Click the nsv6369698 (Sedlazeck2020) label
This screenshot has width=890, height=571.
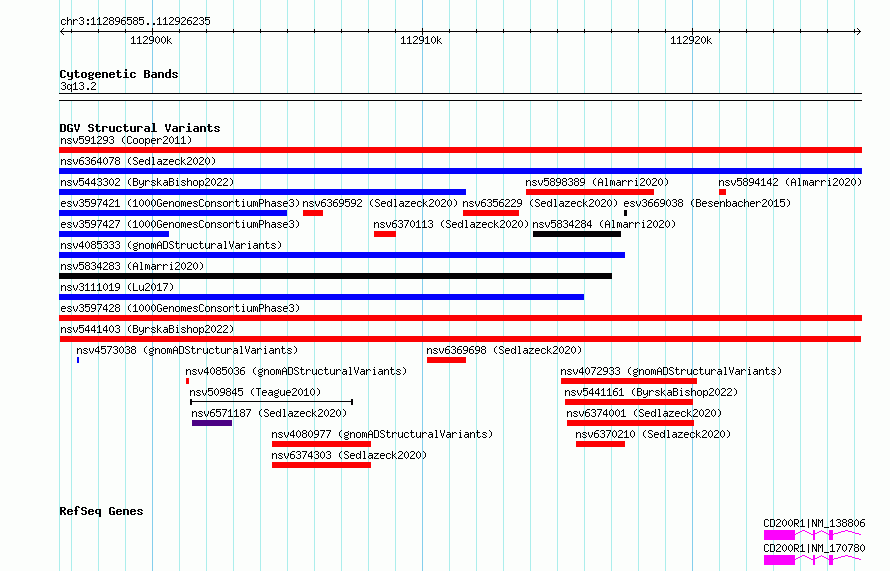505,350
